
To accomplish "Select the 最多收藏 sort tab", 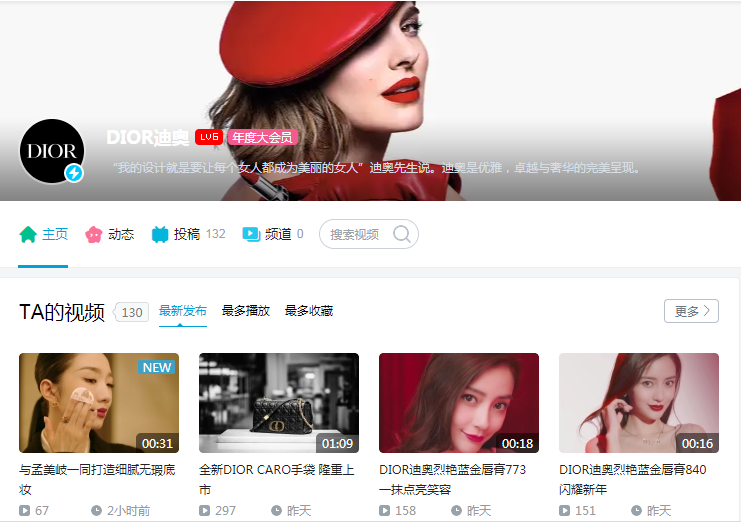I will (309, 311).
